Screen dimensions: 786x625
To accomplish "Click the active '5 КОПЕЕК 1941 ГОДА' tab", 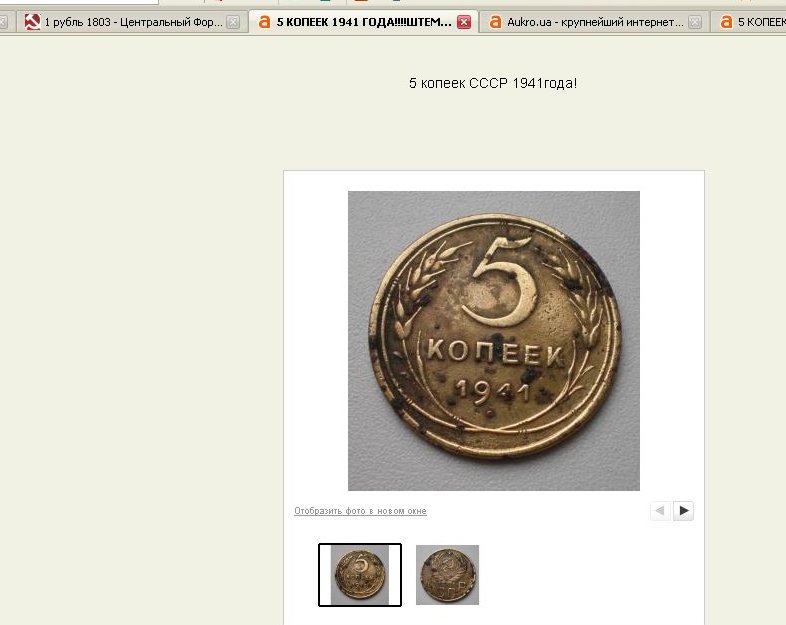I will pos(364,22).
